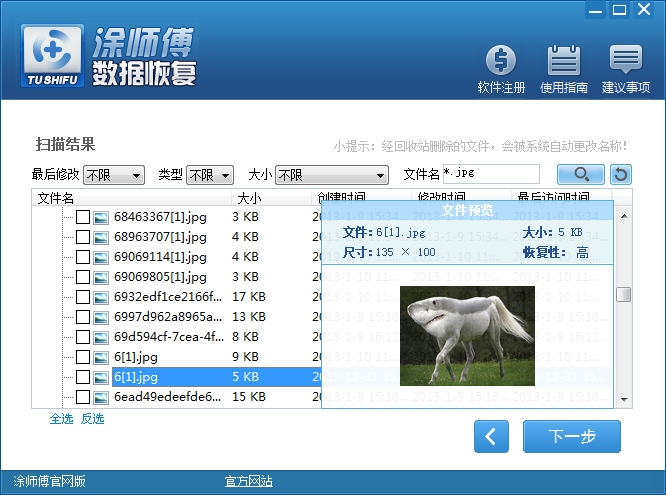Select file name 69d594cf-7cea-4f...
The height and width of the screenshot is (495, 666).
tap(169, 337)
